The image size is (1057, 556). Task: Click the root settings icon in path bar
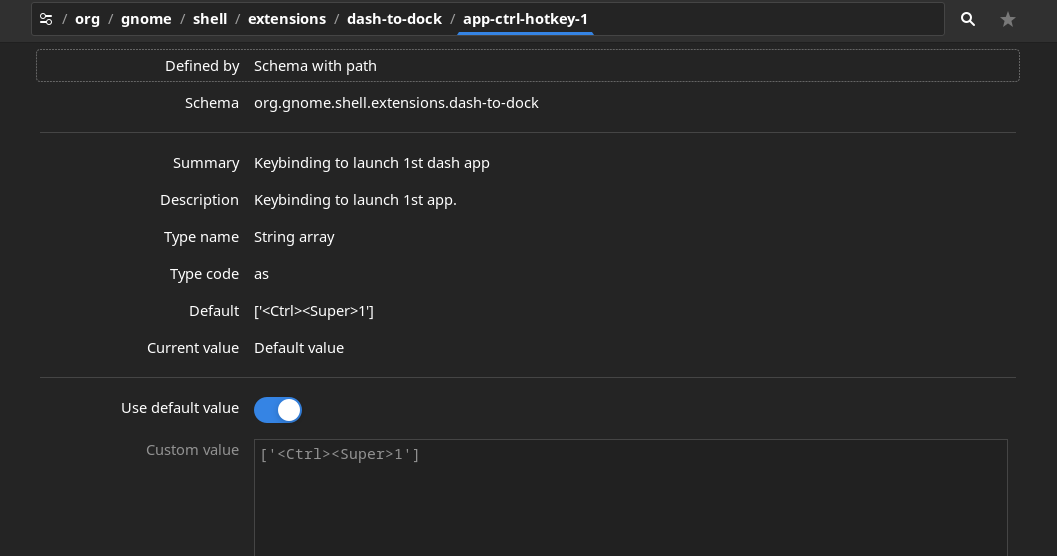pyautogui.click(x=46, y=20)
